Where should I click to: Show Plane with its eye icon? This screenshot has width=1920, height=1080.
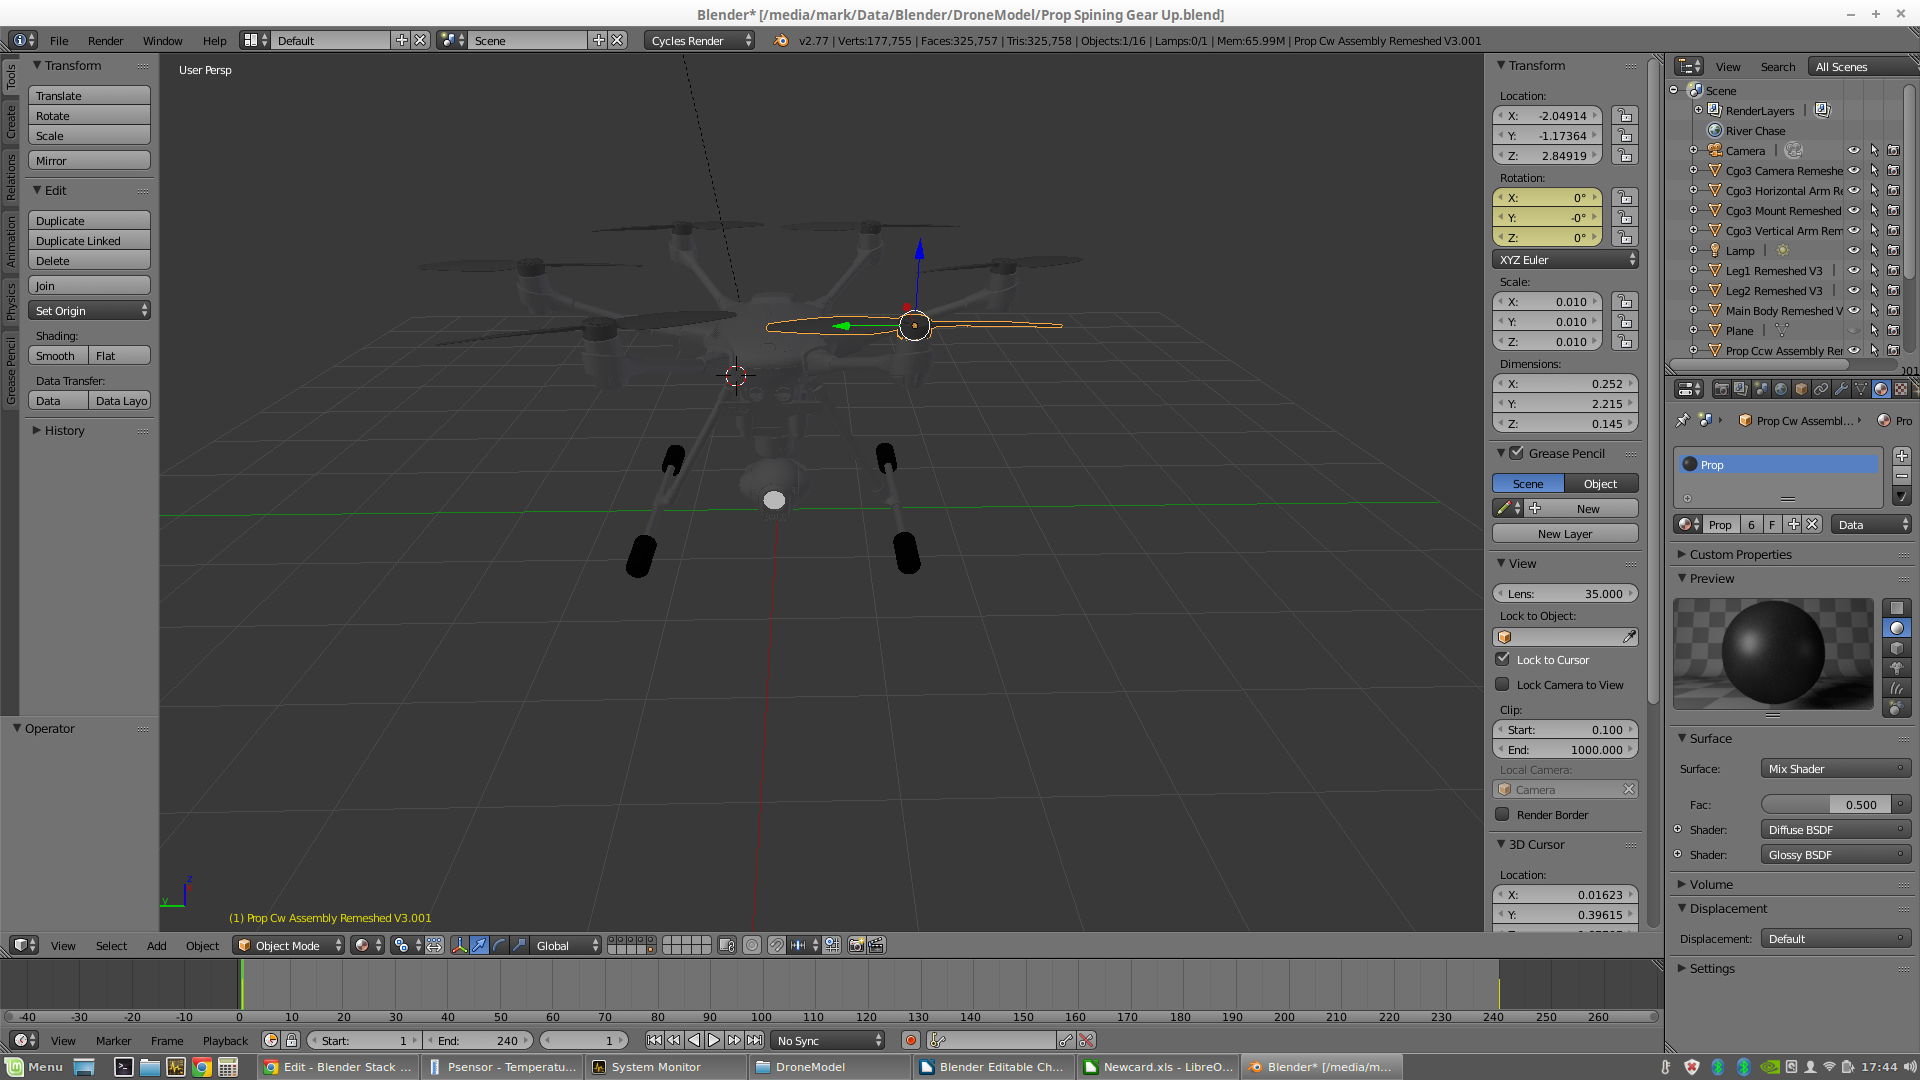1853,331
